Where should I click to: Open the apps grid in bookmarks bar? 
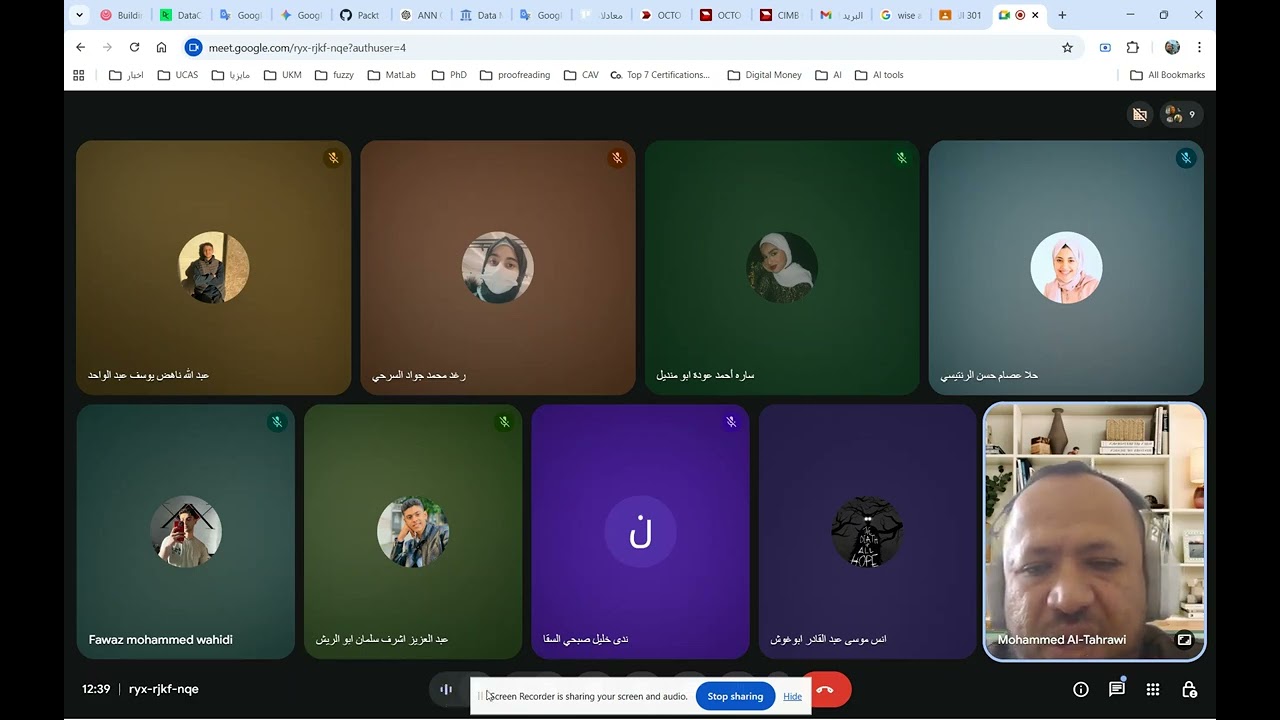tap(79, 75)
